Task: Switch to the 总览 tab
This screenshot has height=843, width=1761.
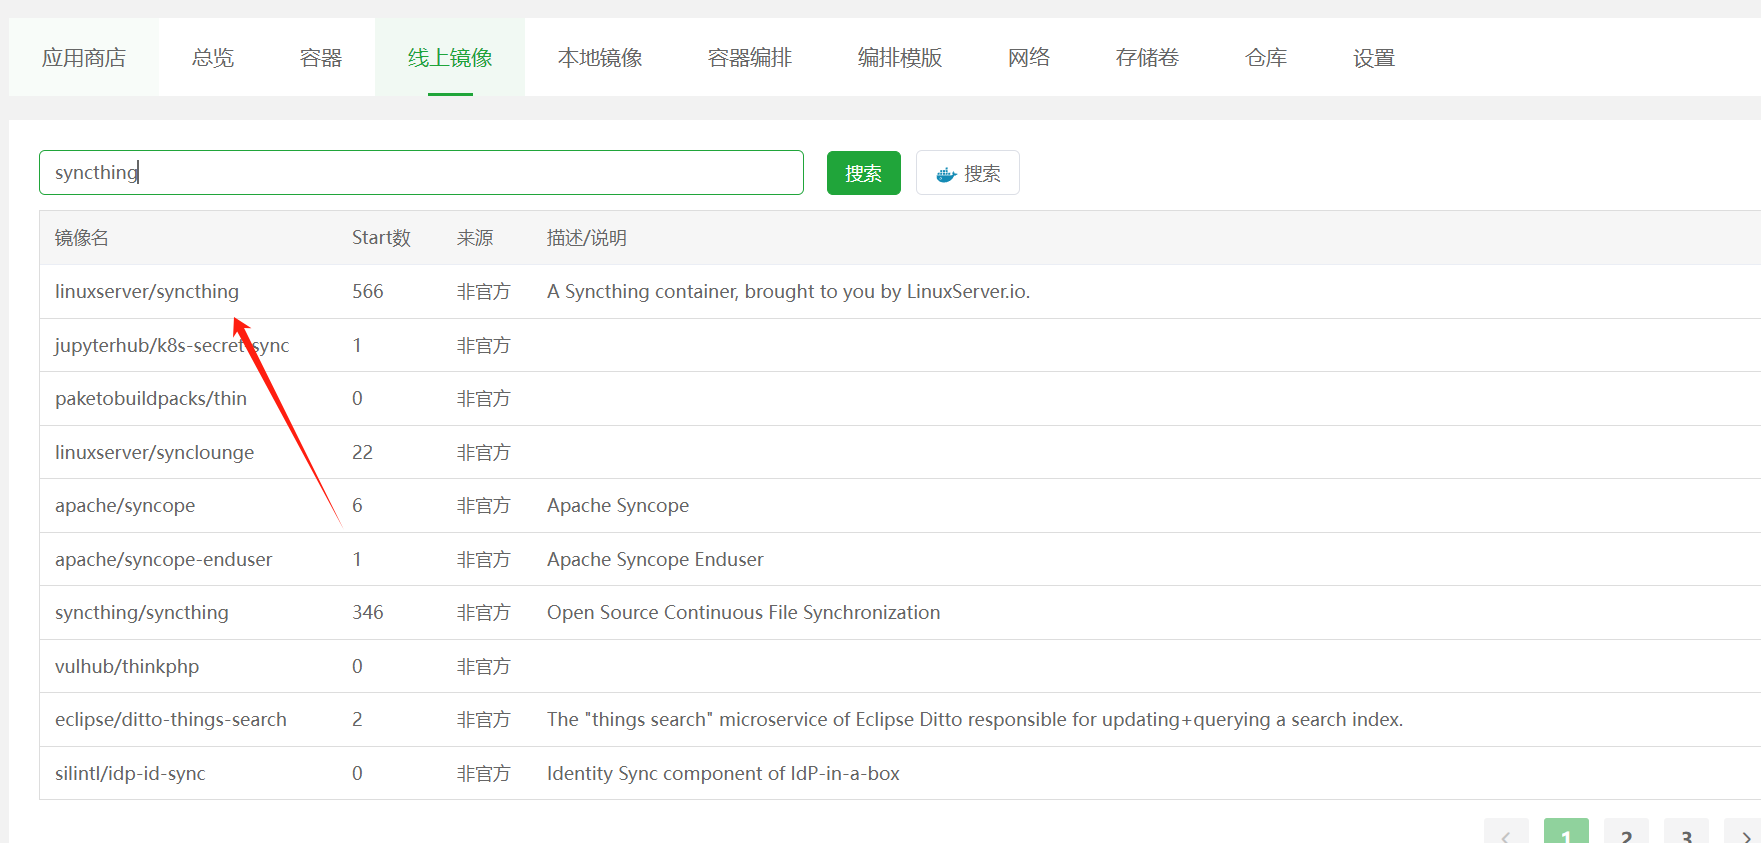Action: [x=213, y=58]
